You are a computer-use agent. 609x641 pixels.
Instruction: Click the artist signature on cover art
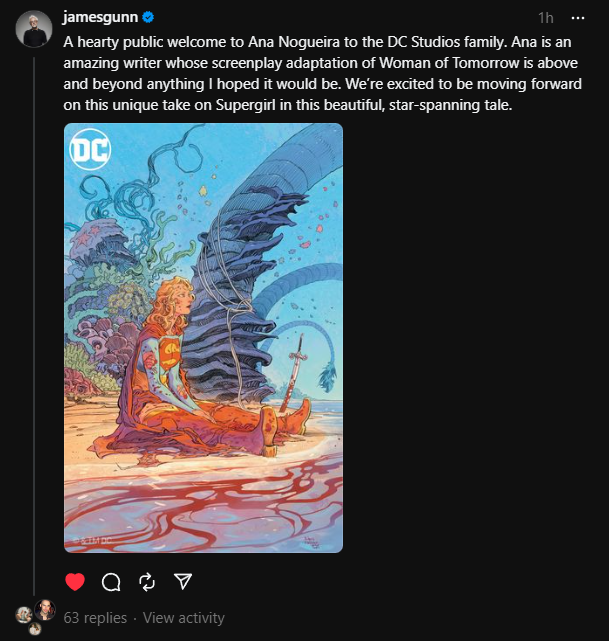tap(311, 542)
